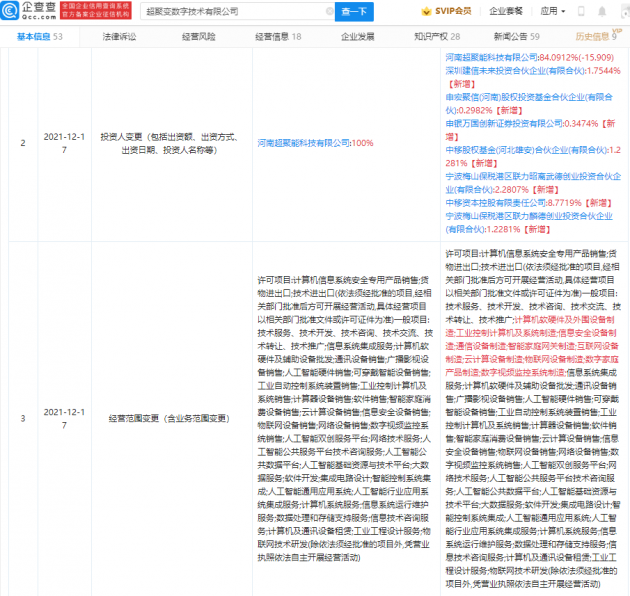Click the SVIP crown icon
630x596 pixels.
[426, 11]
